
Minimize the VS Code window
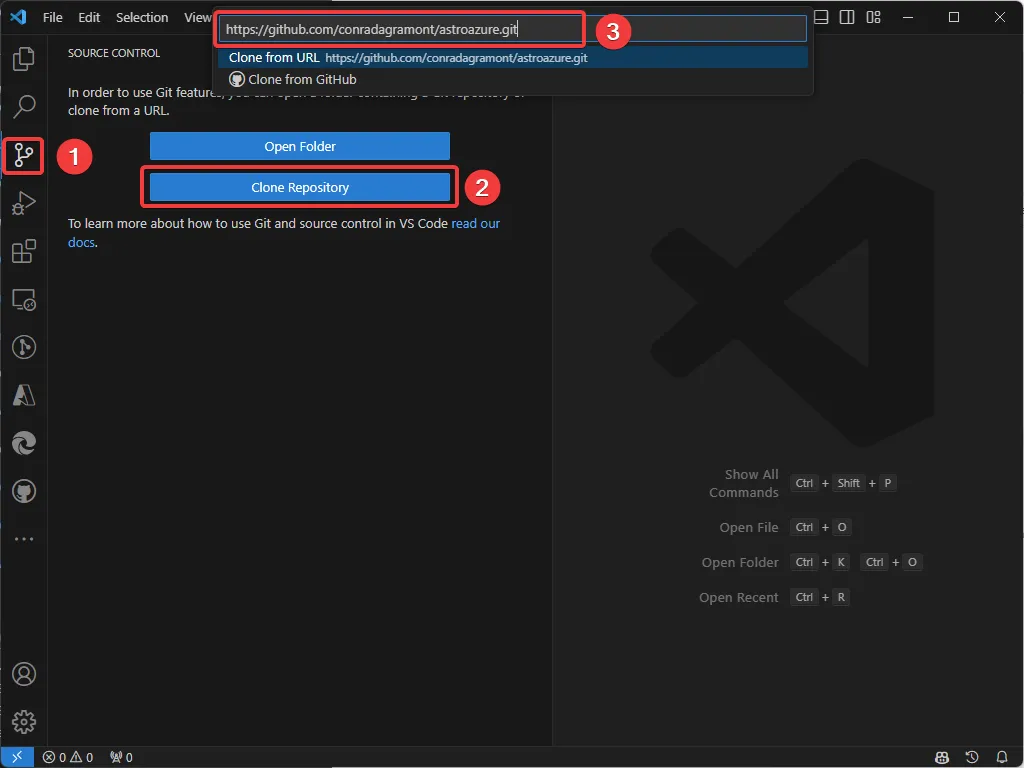pyautogui.click(x=908, y=17)
